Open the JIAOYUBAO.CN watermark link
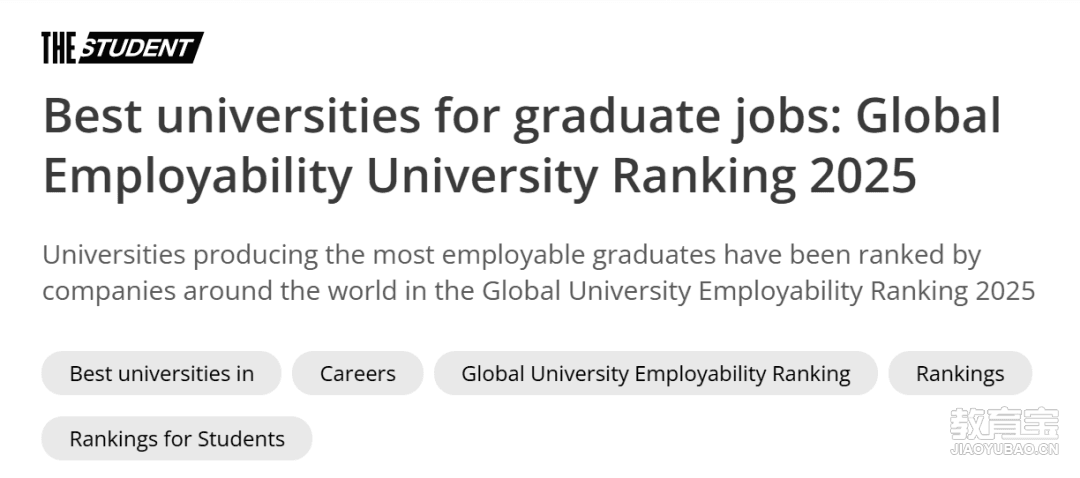Image resolution: width=1080 pixels, height=478 pixels. point(1004,450)
